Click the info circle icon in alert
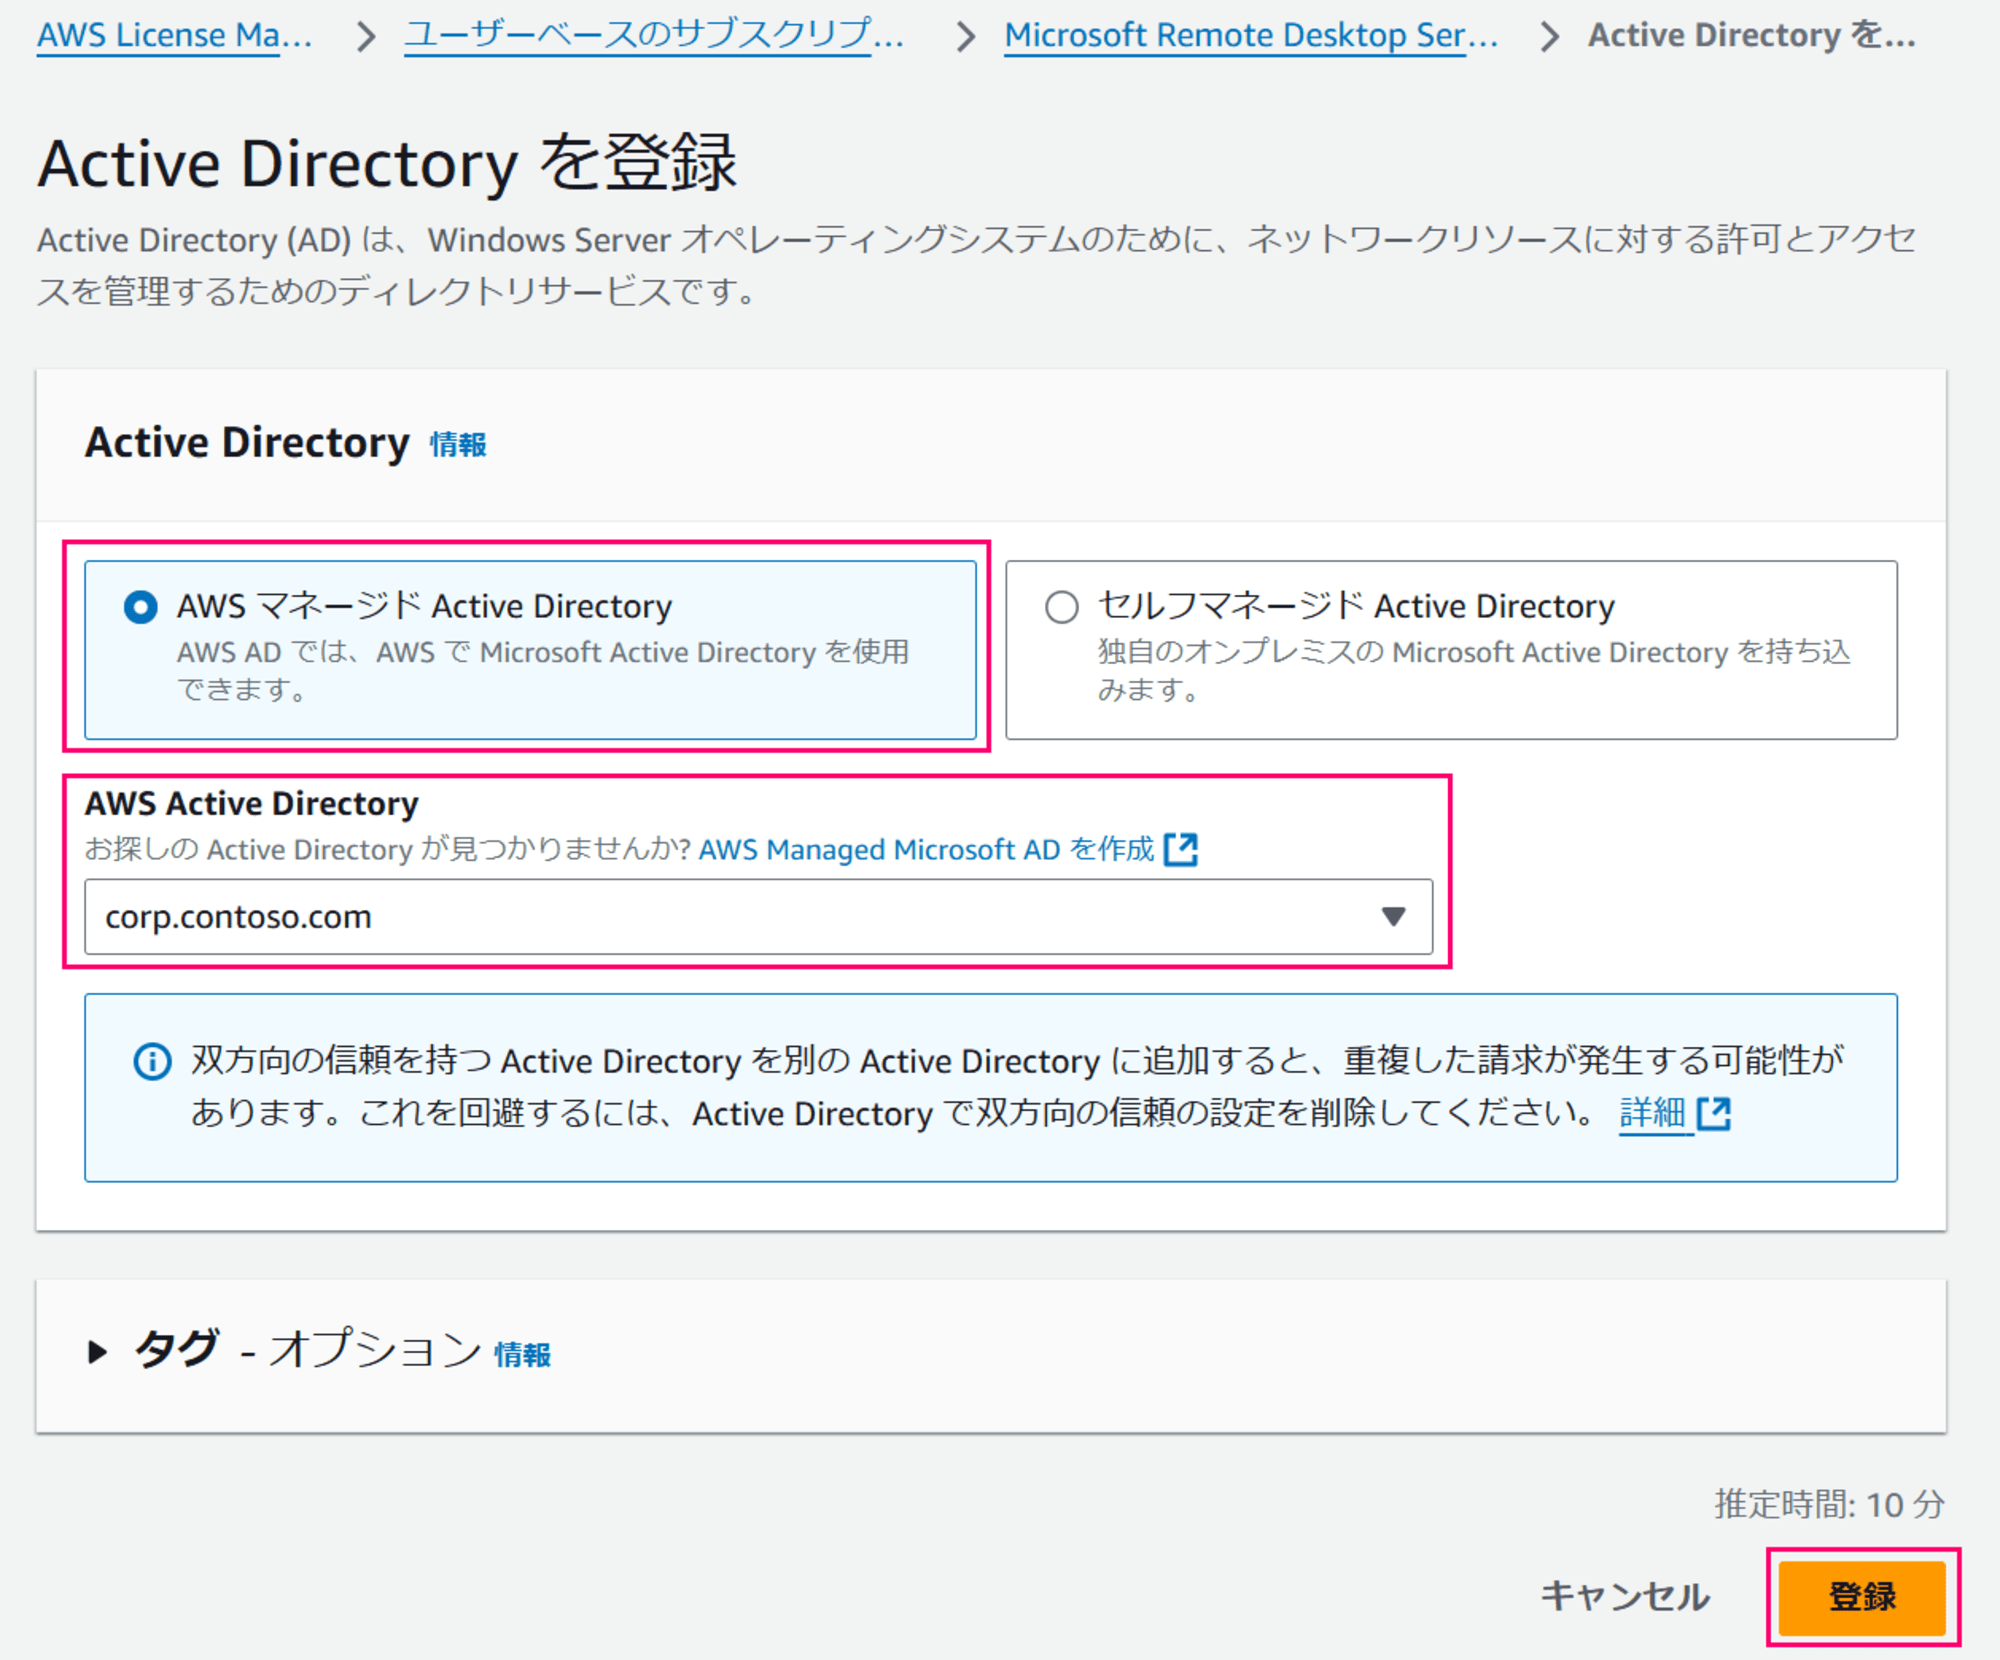The width and height of the screenshot is (2000, 1660). [x=152, y=1061]
